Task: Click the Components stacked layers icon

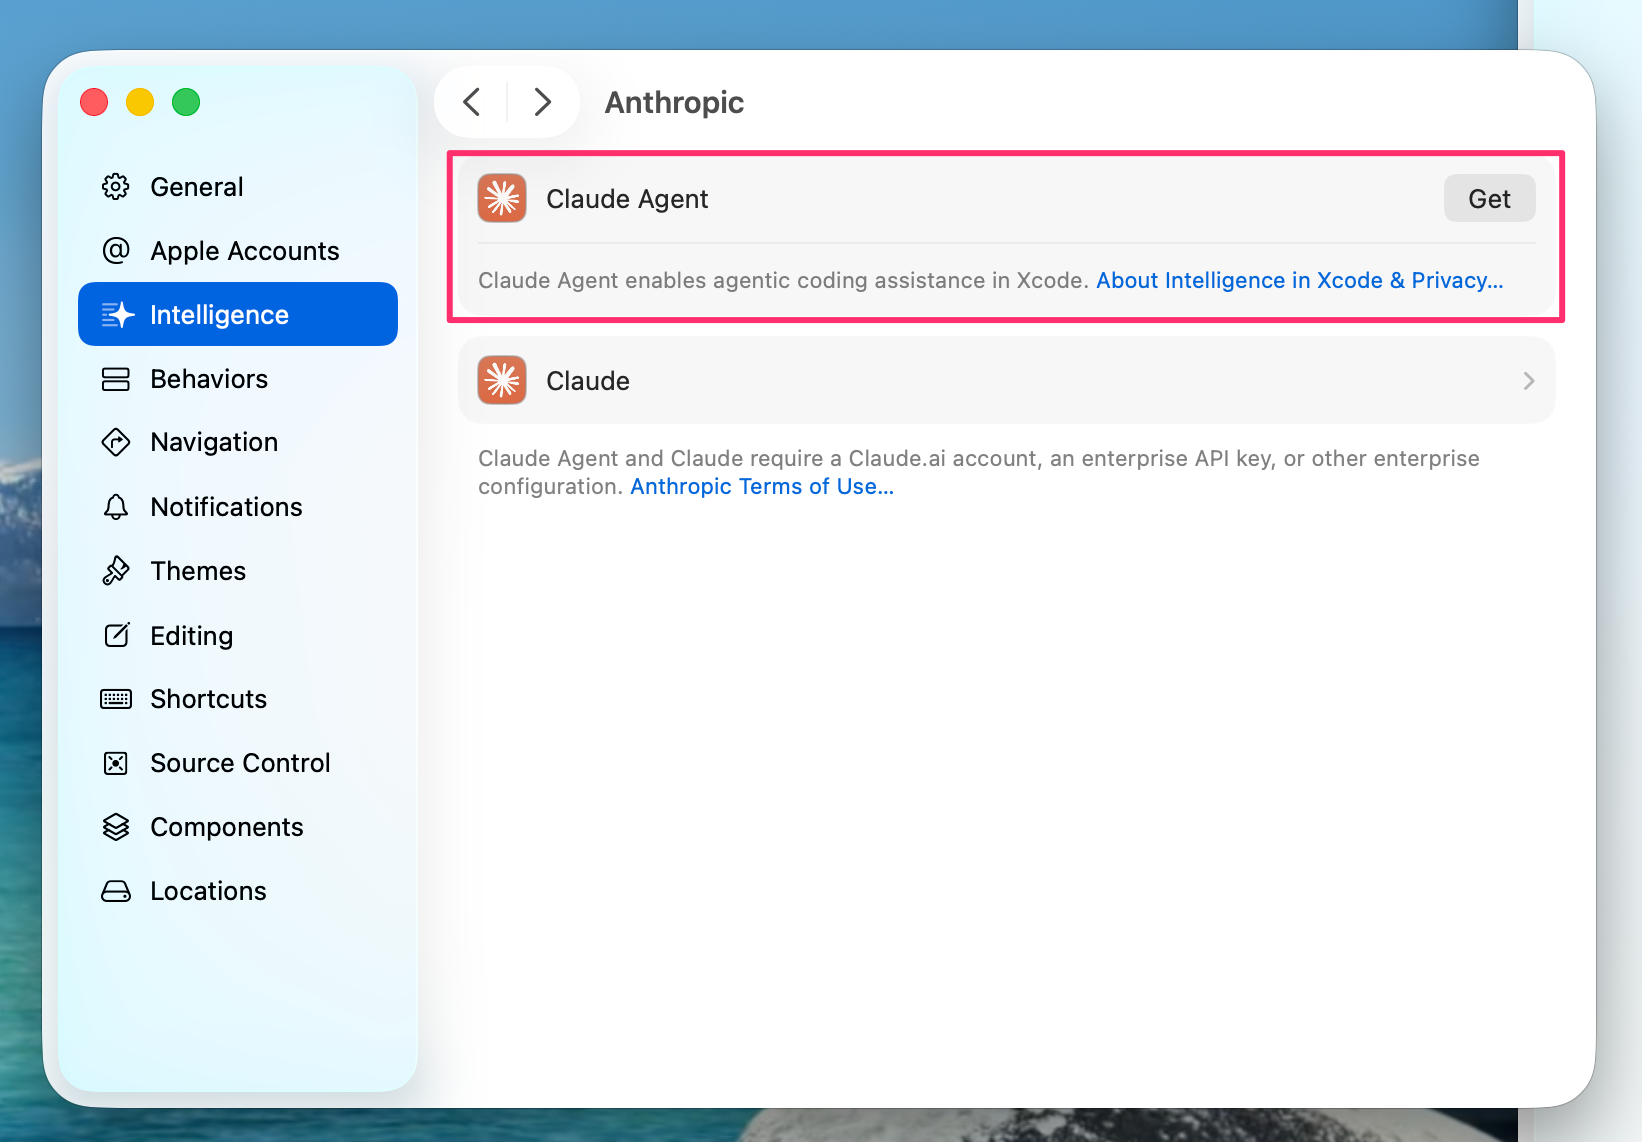Action: 116,827
